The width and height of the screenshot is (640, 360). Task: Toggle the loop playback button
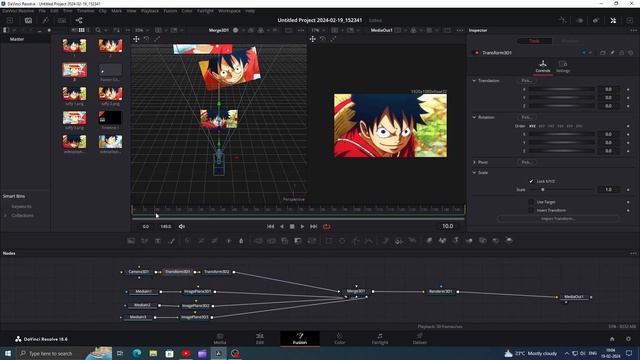coord(327,227)
